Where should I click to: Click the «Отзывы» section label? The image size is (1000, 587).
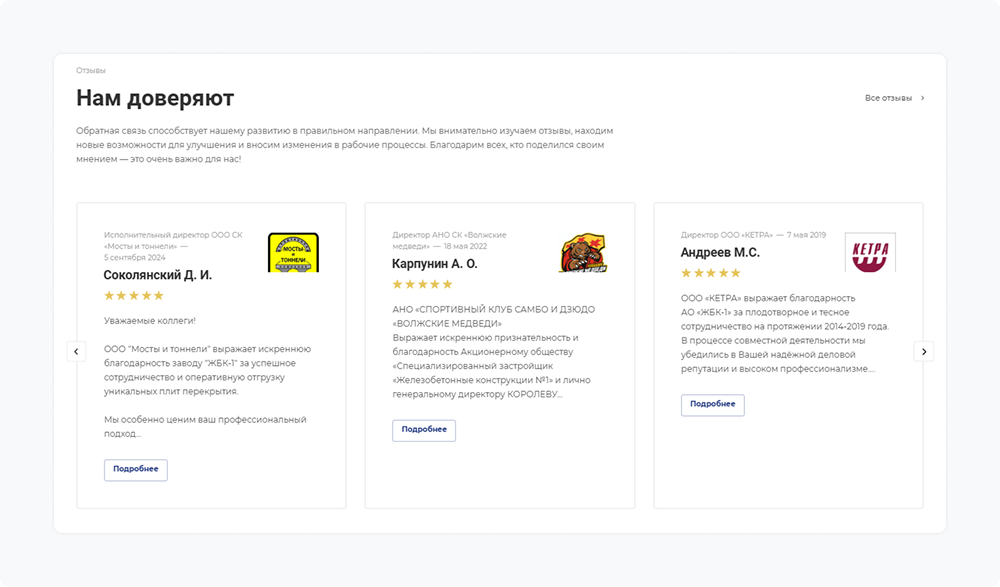click(91, 71)
